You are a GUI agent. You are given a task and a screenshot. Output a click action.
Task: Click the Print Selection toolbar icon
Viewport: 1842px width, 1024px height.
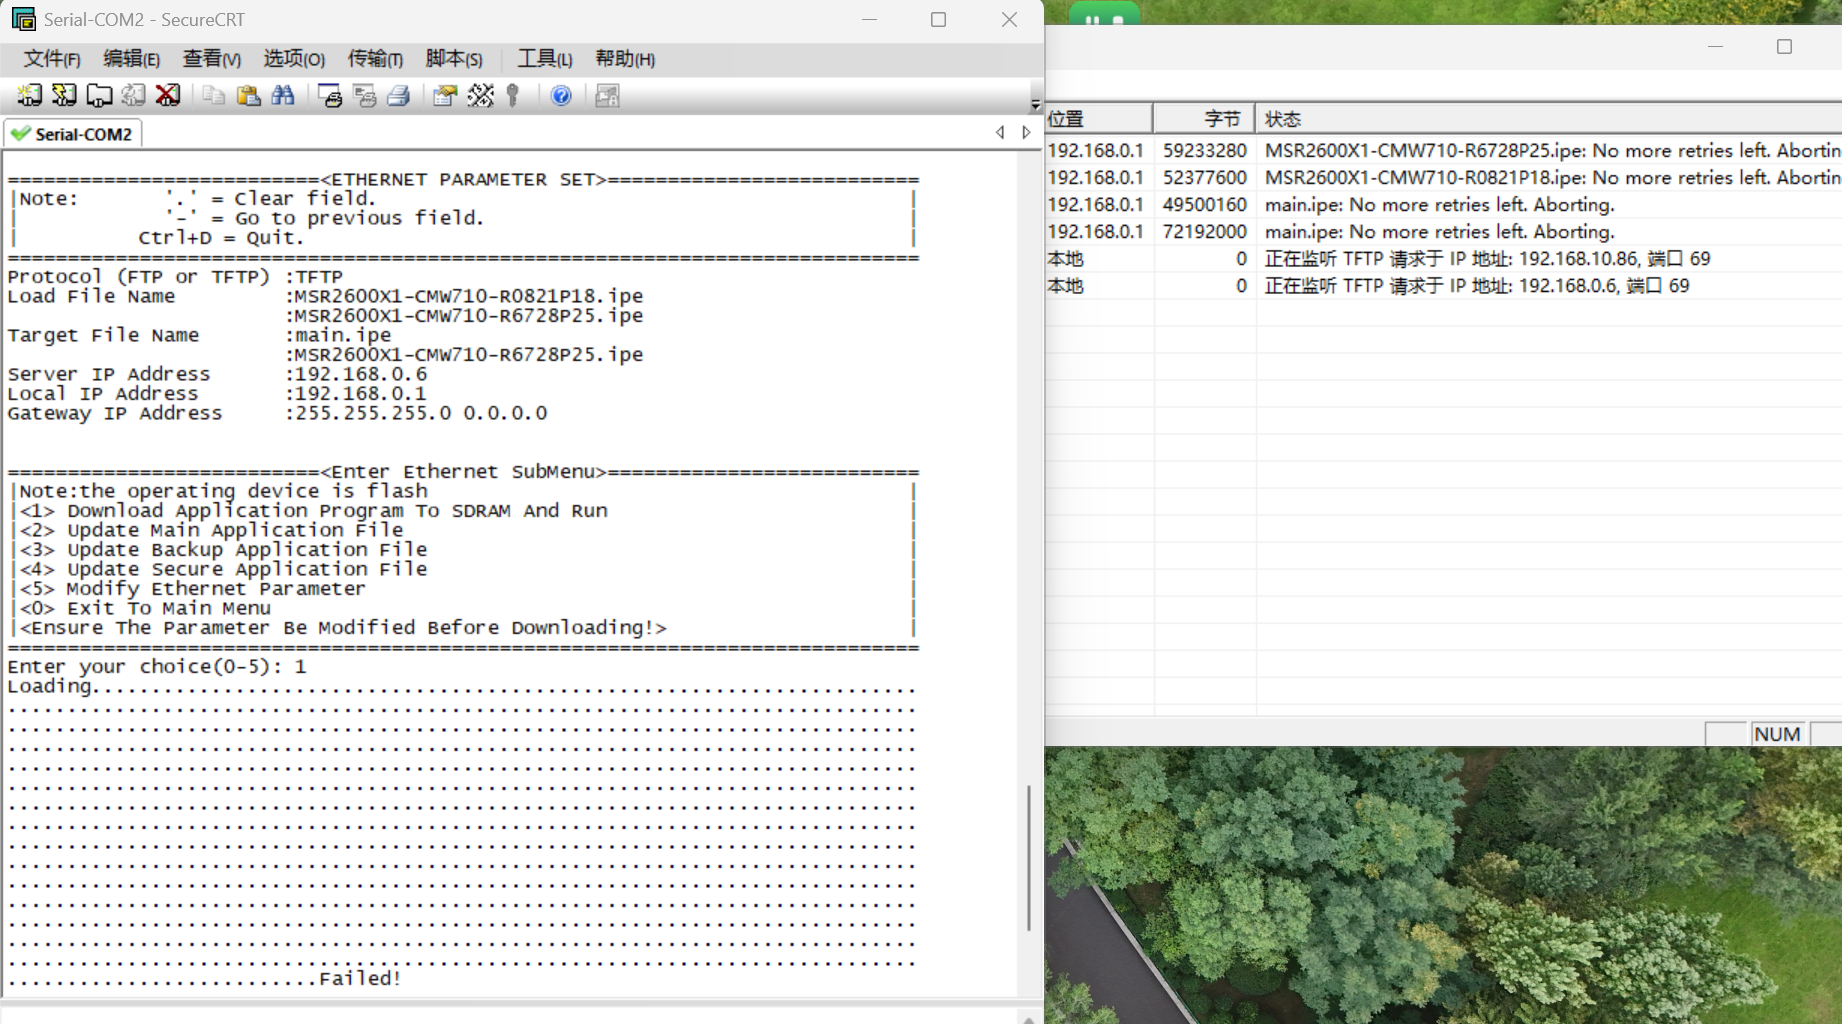[364, 96]
